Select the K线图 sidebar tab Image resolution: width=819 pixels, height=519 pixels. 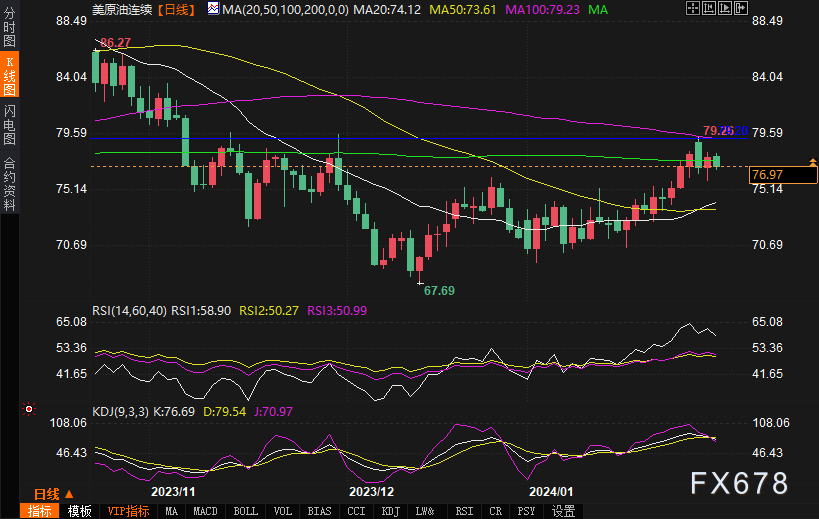[9, 75]
